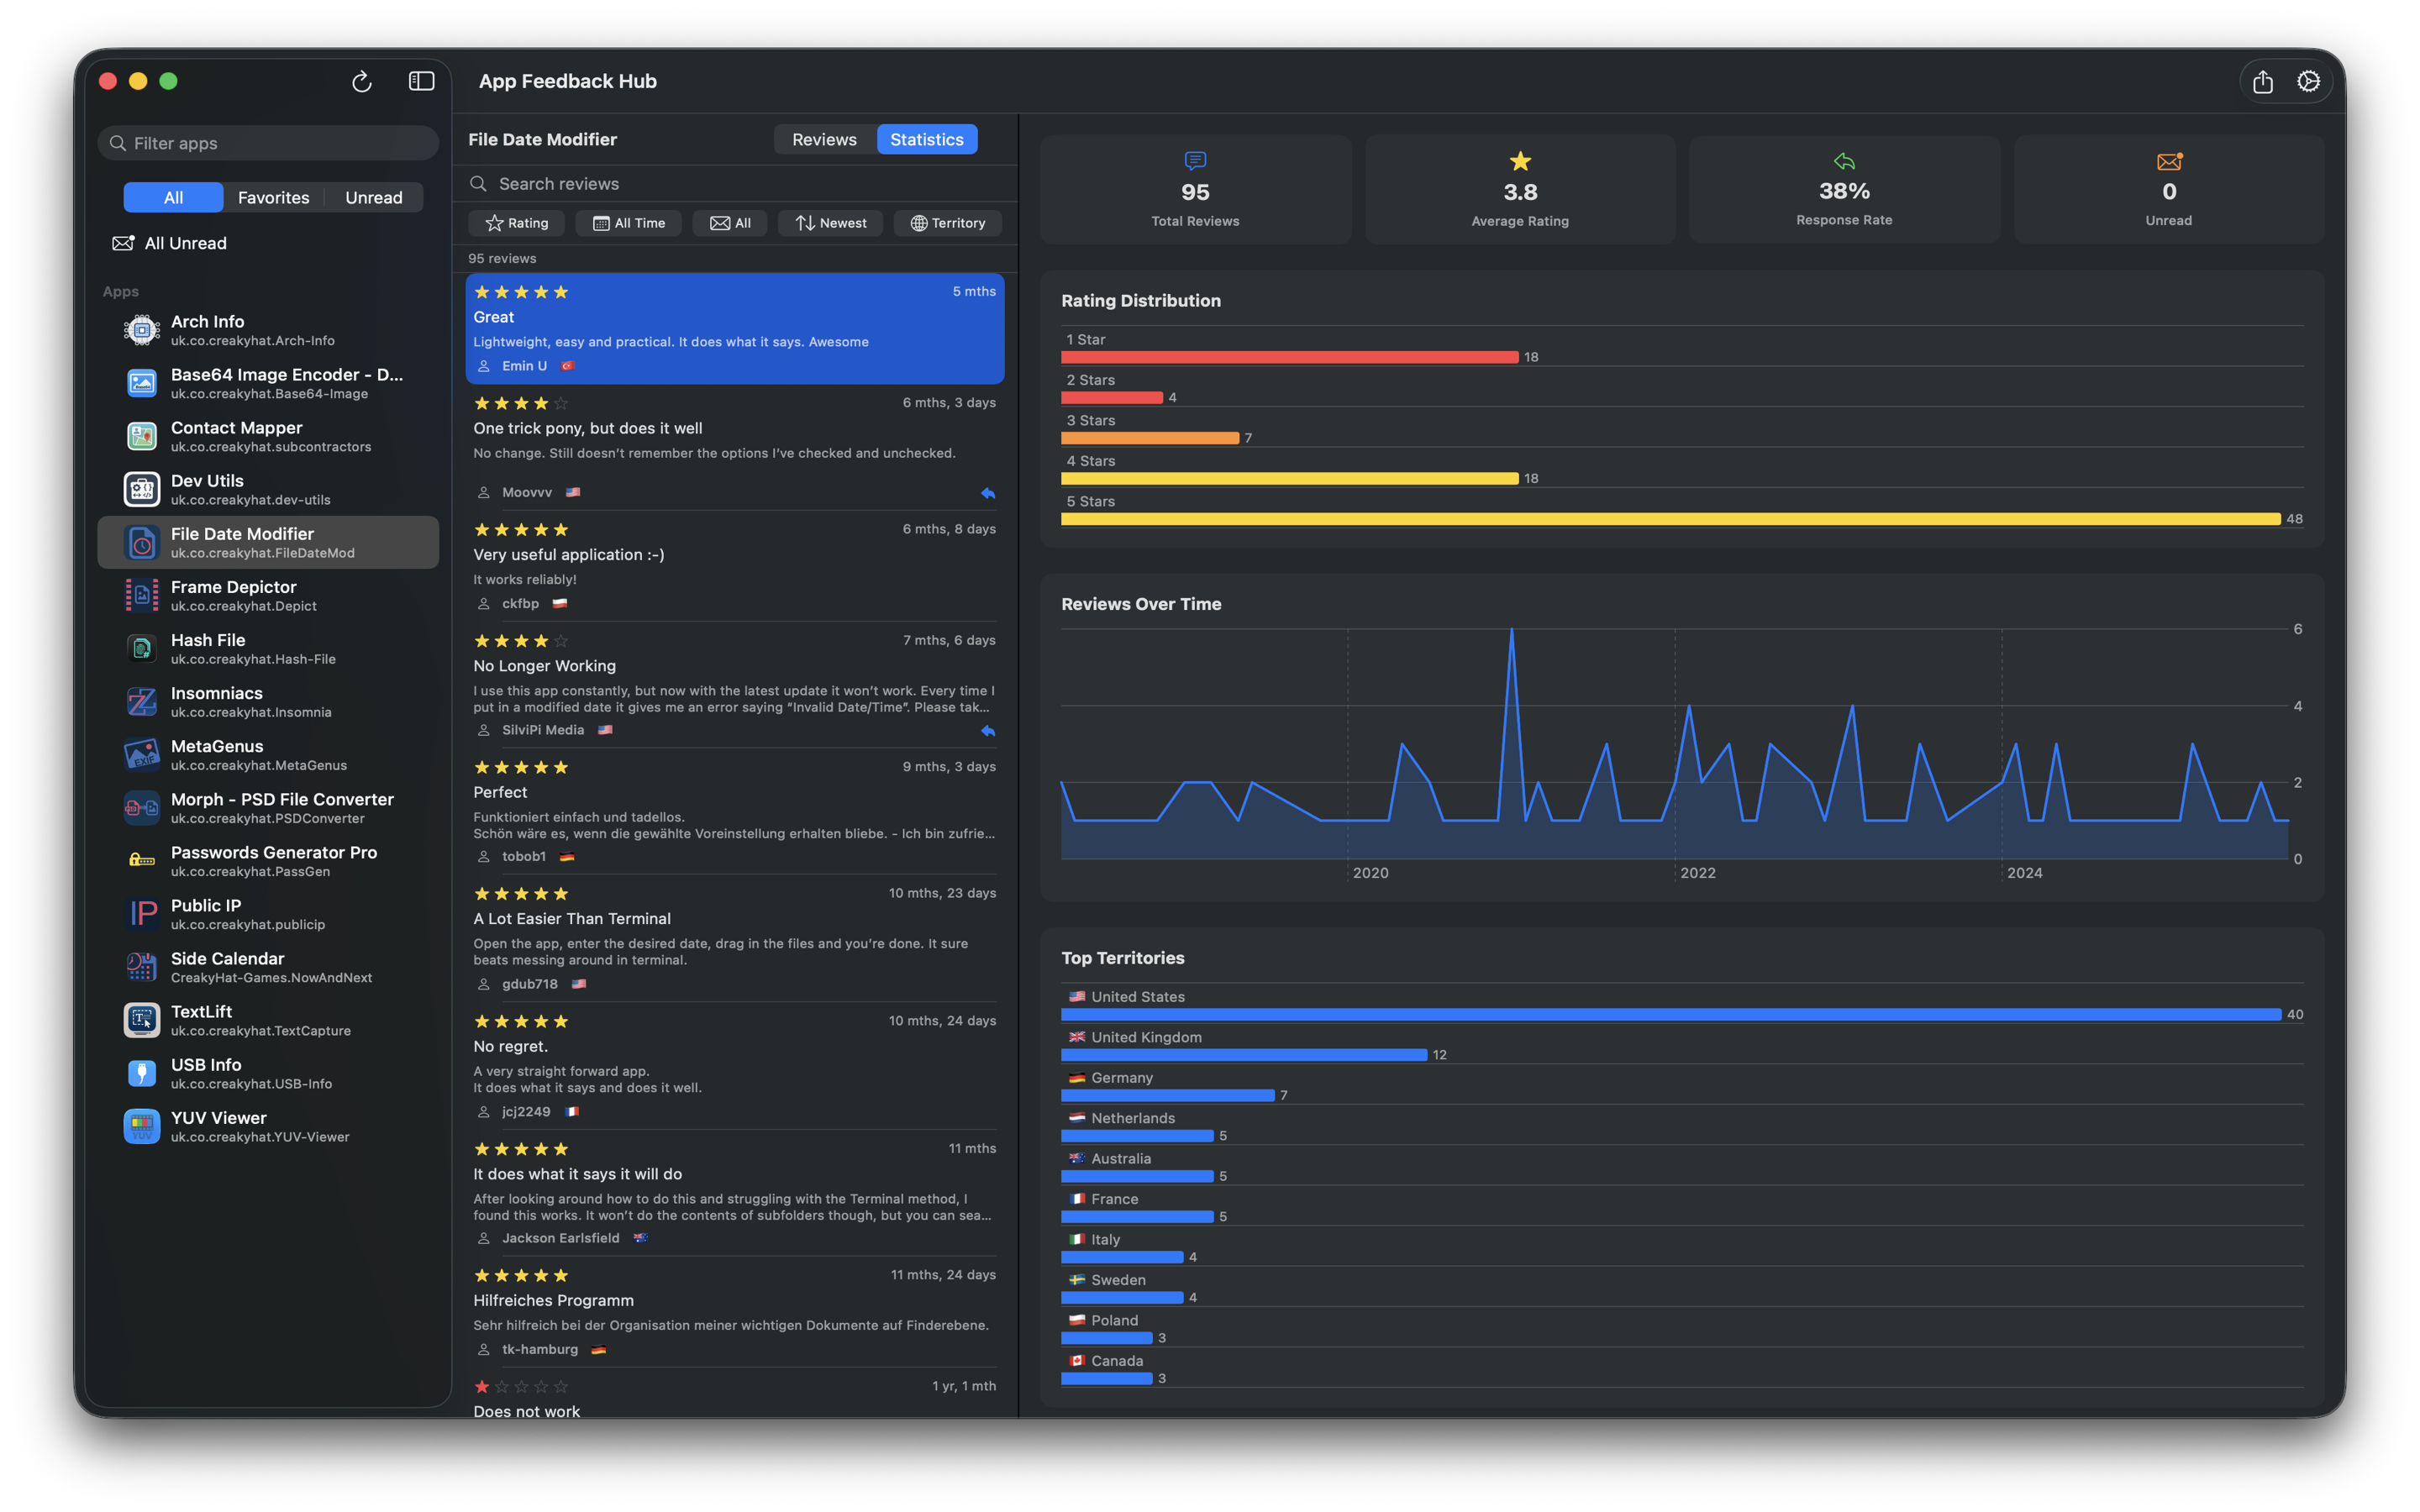Toggle the sidebar visibility icon
2420x1512 pixels.
[421, 81]
